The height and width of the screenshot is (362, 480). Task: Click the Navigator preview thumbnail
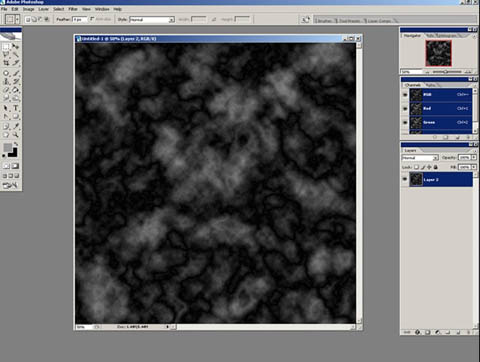point(439,53)
